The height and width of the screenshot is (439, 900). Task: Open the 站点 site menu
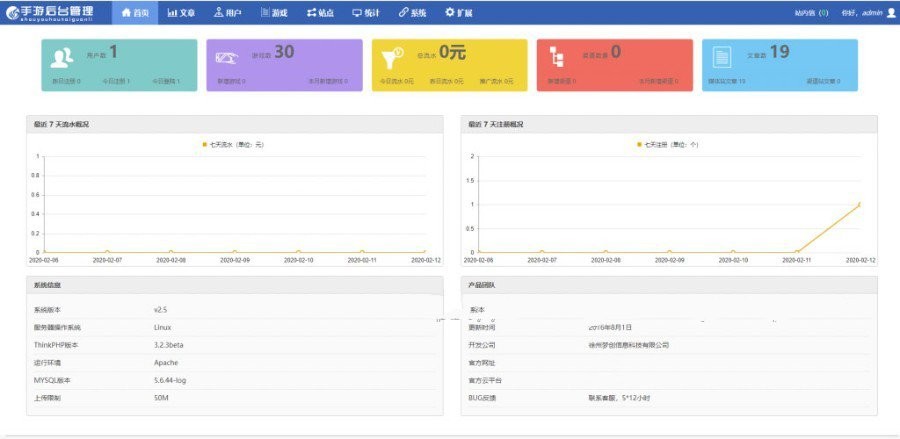320,13
